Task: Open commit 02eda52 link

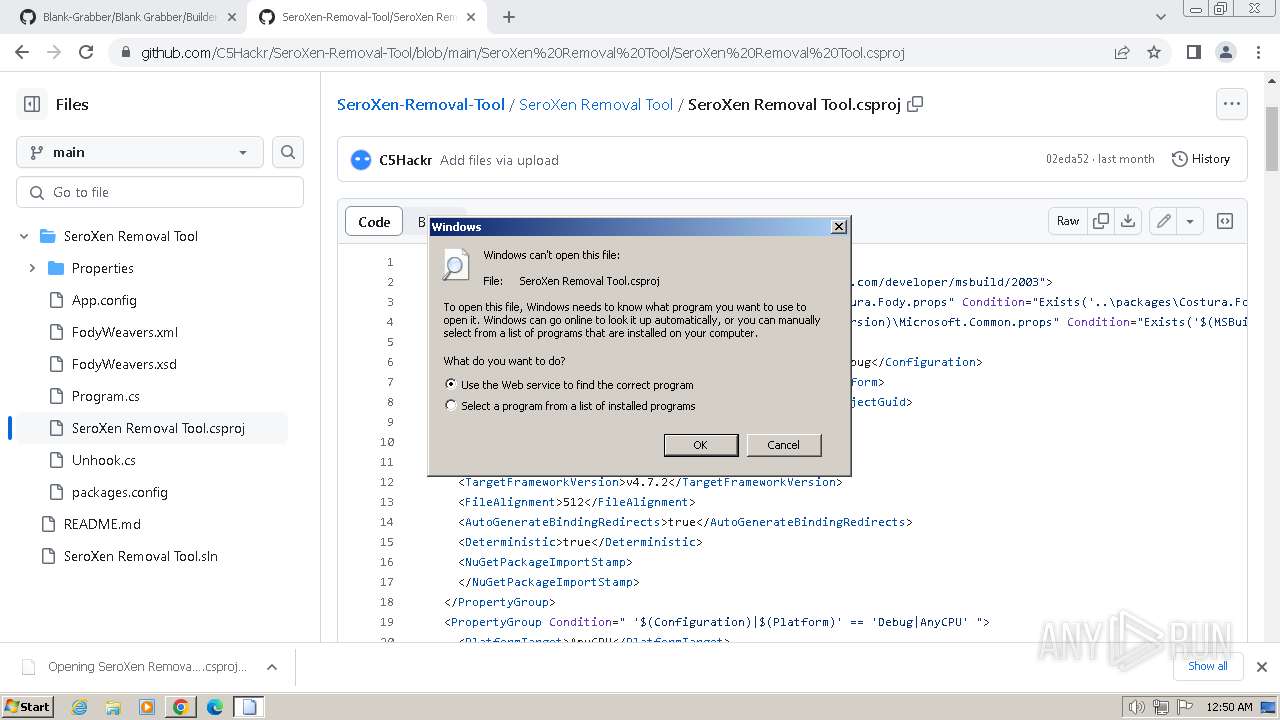Action: coord(1067,159)
